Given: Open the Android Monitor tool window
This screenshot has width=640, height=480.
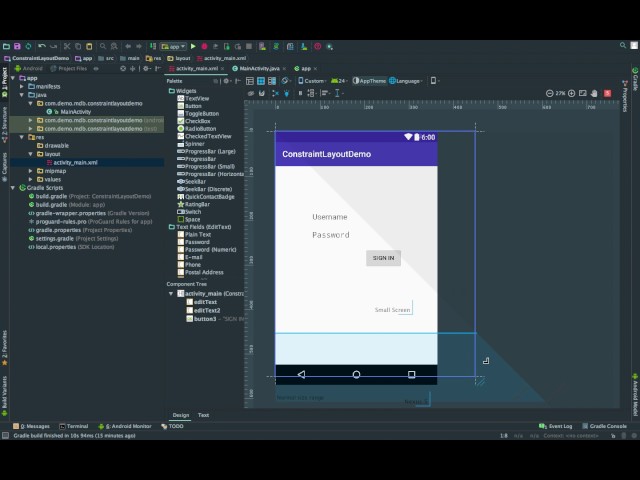Looking at the screenshot, I should pyautogui.click(x=125, y=426).
